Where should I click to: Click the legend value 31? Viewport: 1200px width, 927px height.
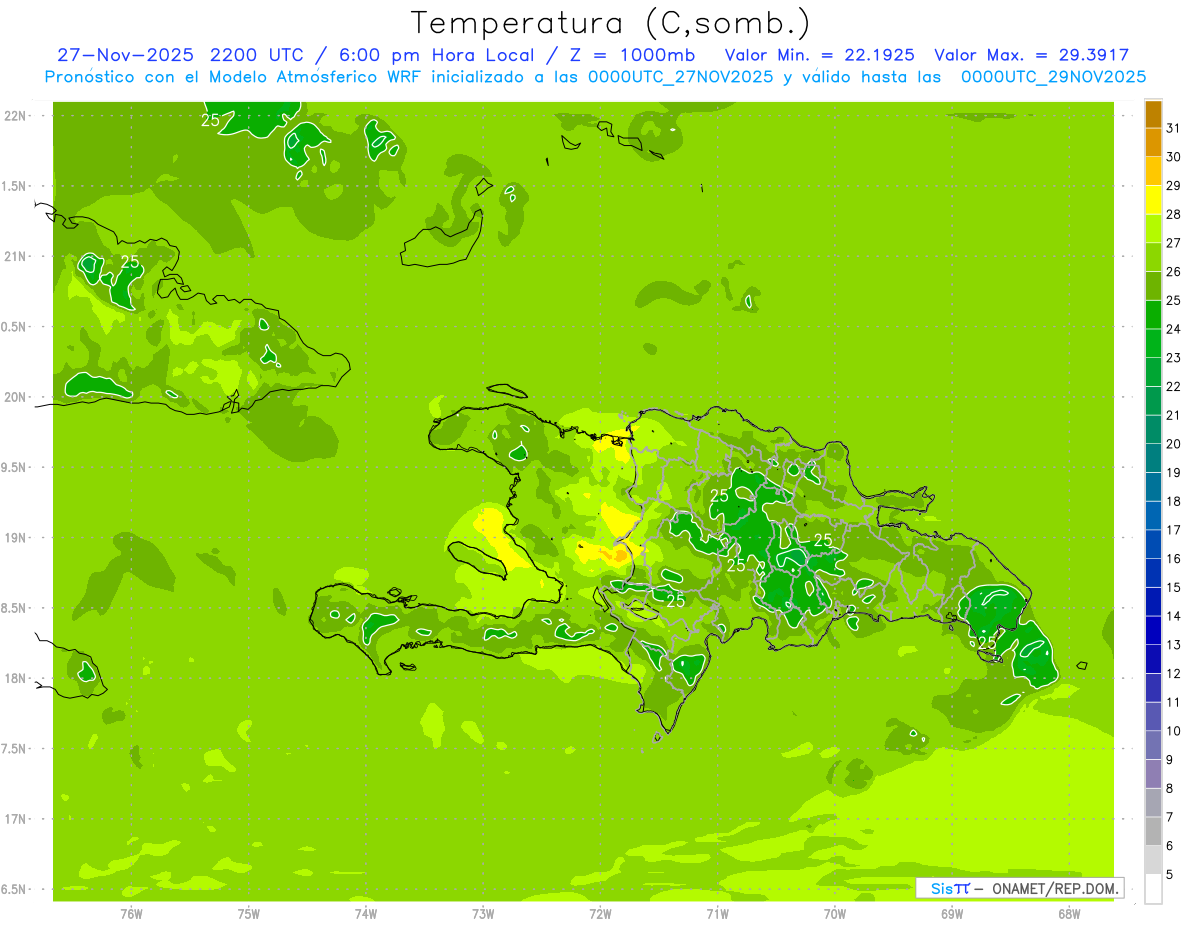(x=1173, y=128)
